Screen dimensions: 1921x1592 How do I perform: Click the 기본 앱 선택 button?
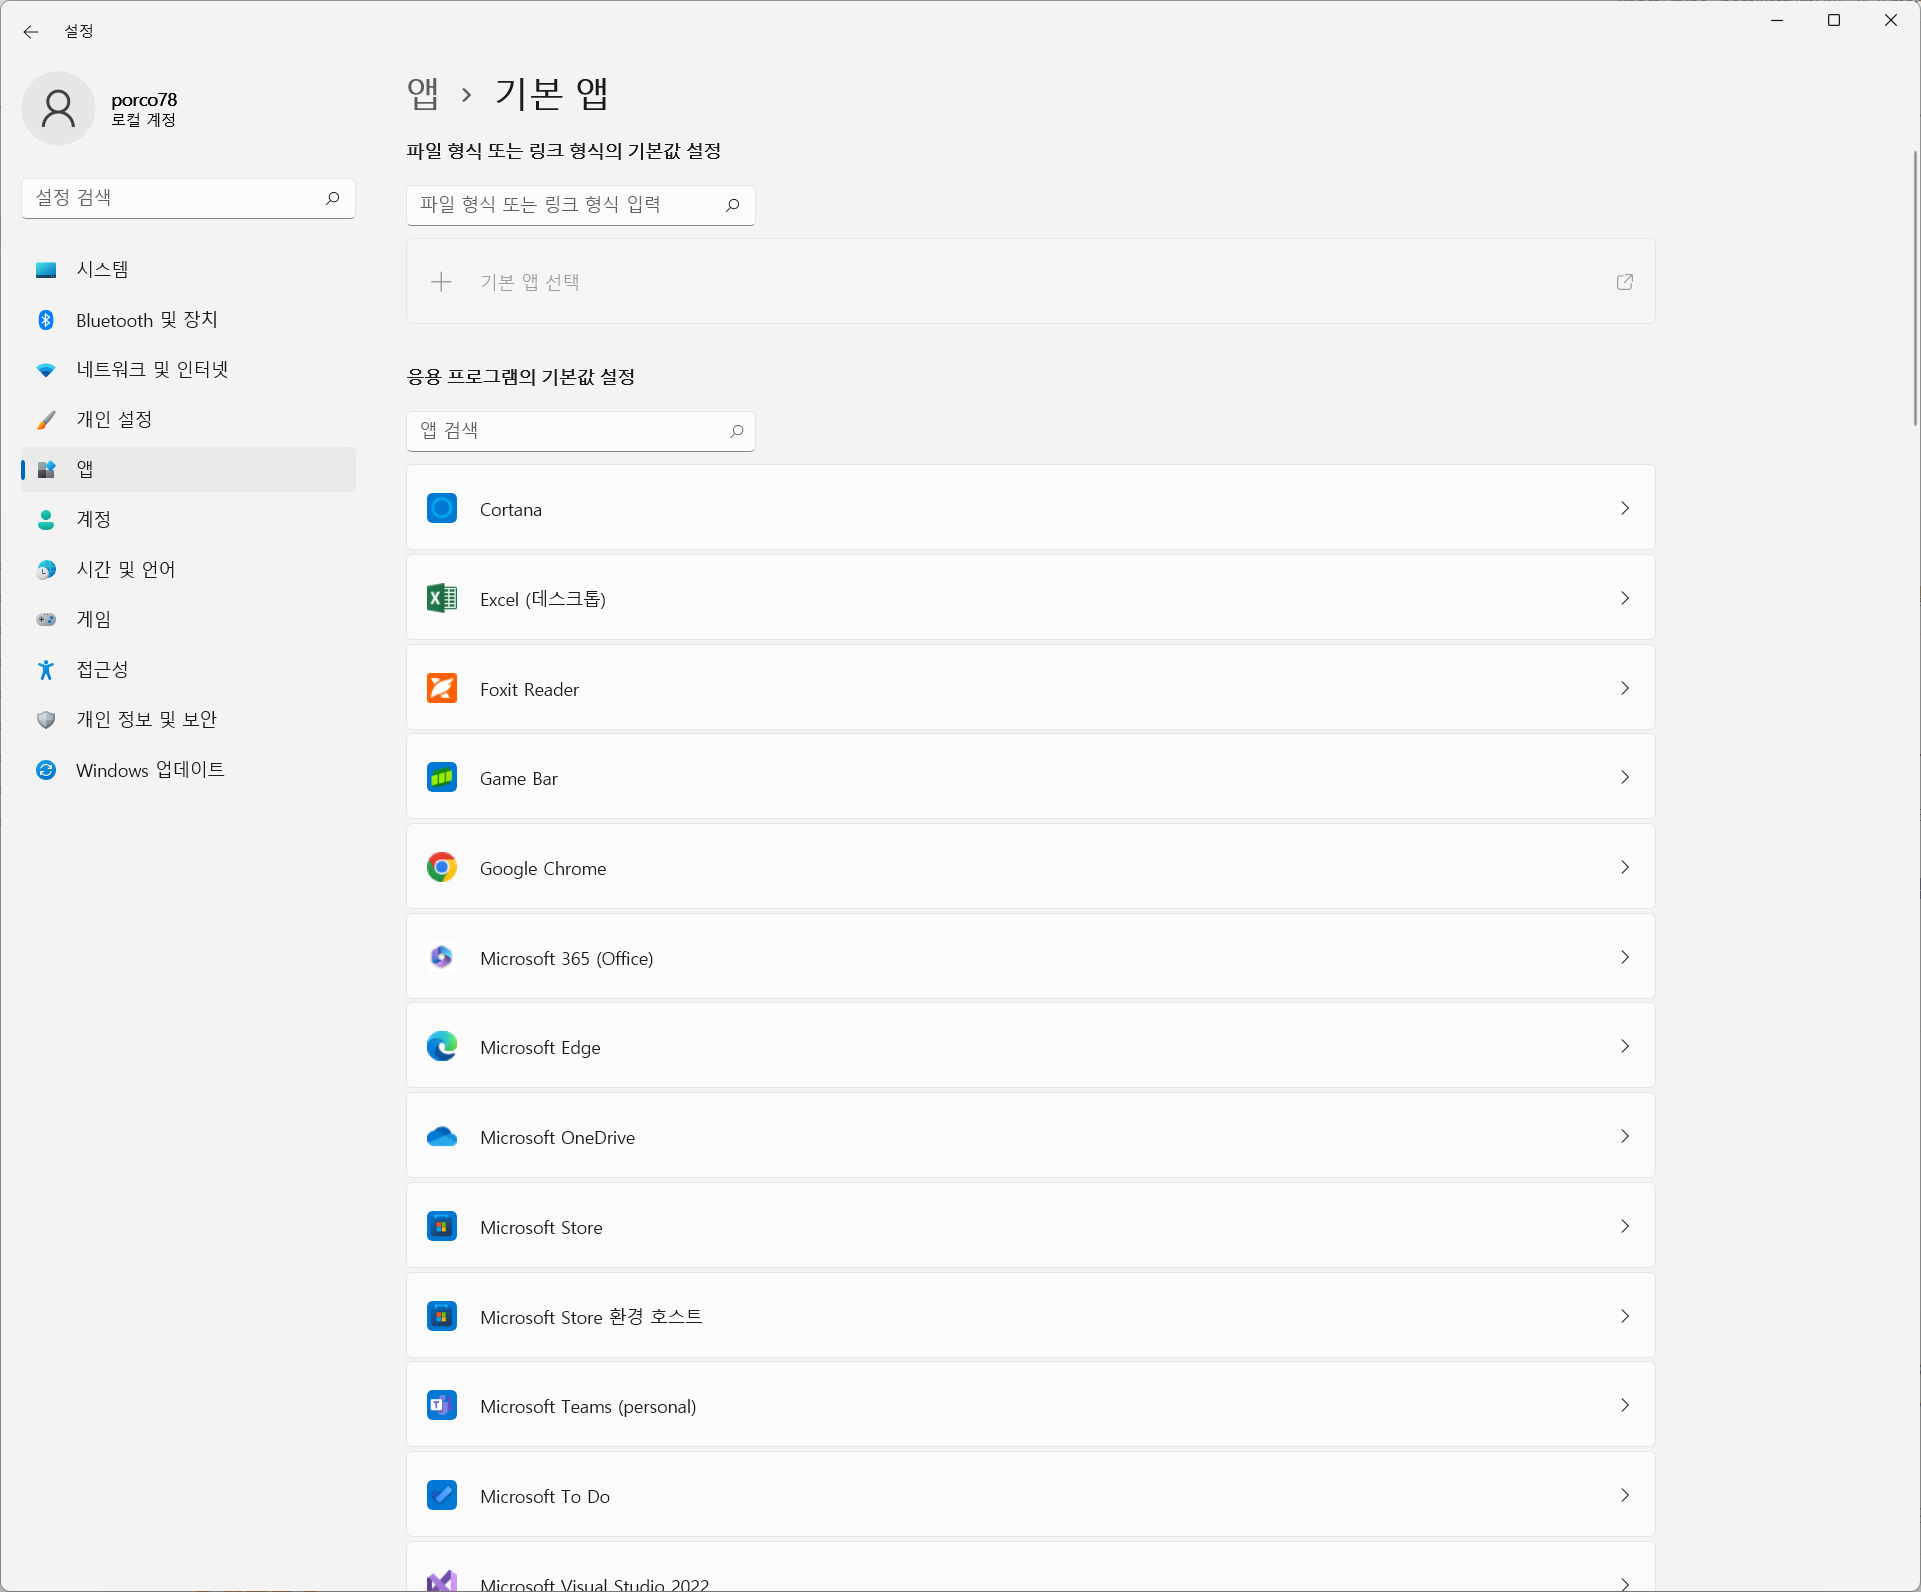(1030, 282)
